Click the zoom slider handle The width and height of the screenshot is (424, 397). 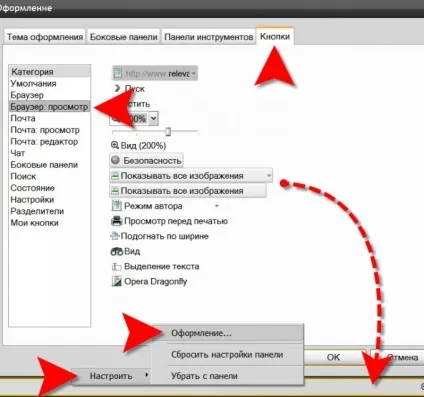coord(168,132)
